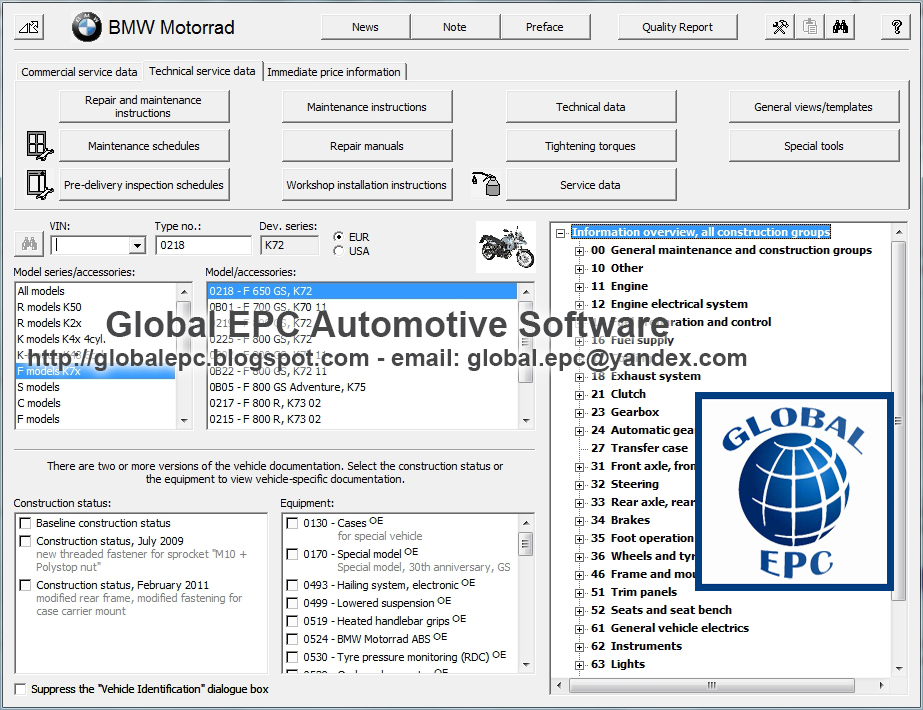
Task: Click the window-tool icon next to Maintenance schedules
Action: (38, 145)
